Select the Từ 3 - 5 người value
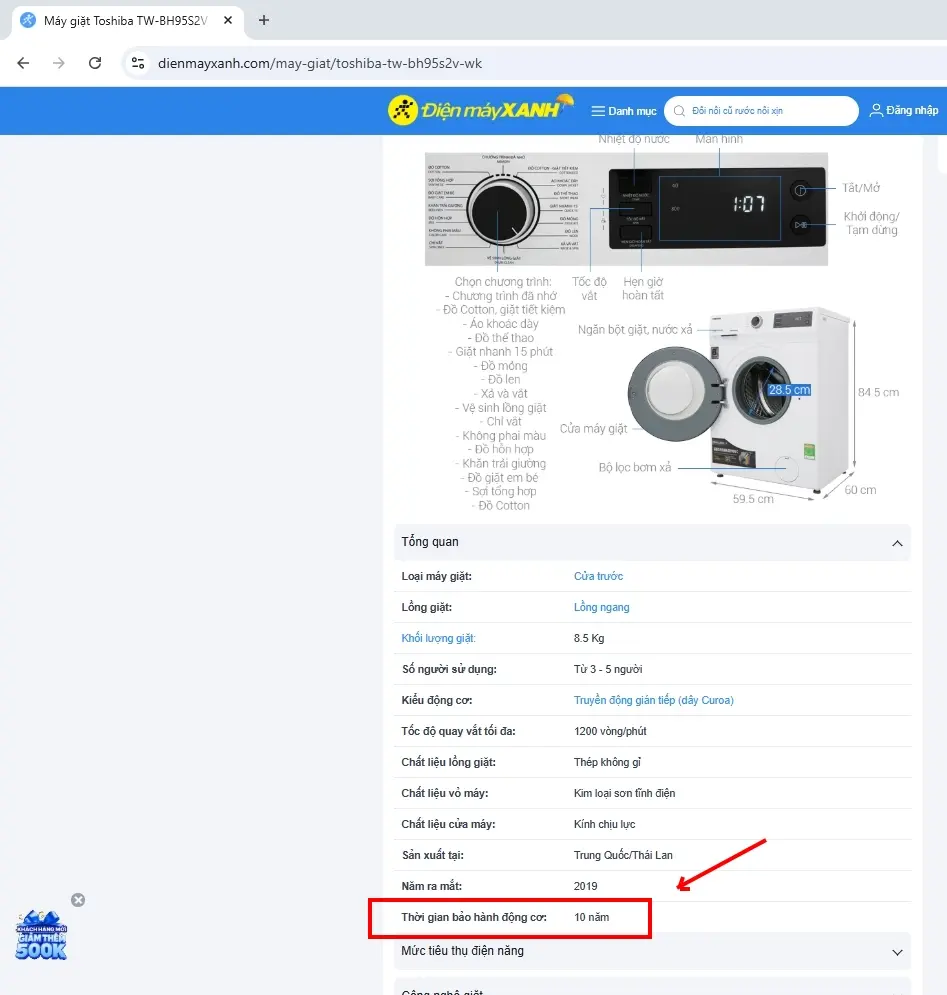 tap(608, 669)
